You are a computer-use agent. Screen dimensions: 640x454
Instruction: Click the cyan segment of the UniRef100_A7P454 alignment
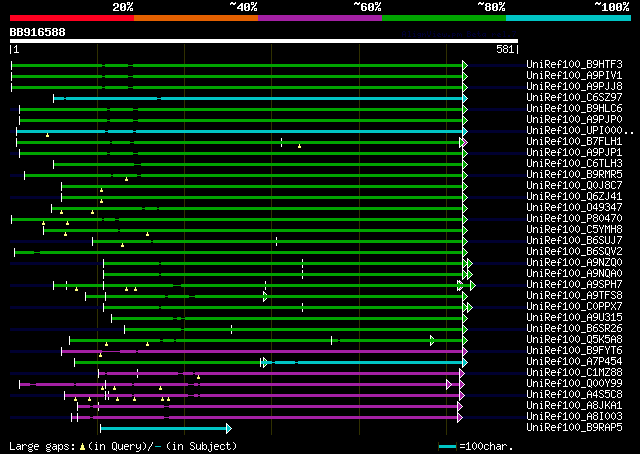pos(365,362)
